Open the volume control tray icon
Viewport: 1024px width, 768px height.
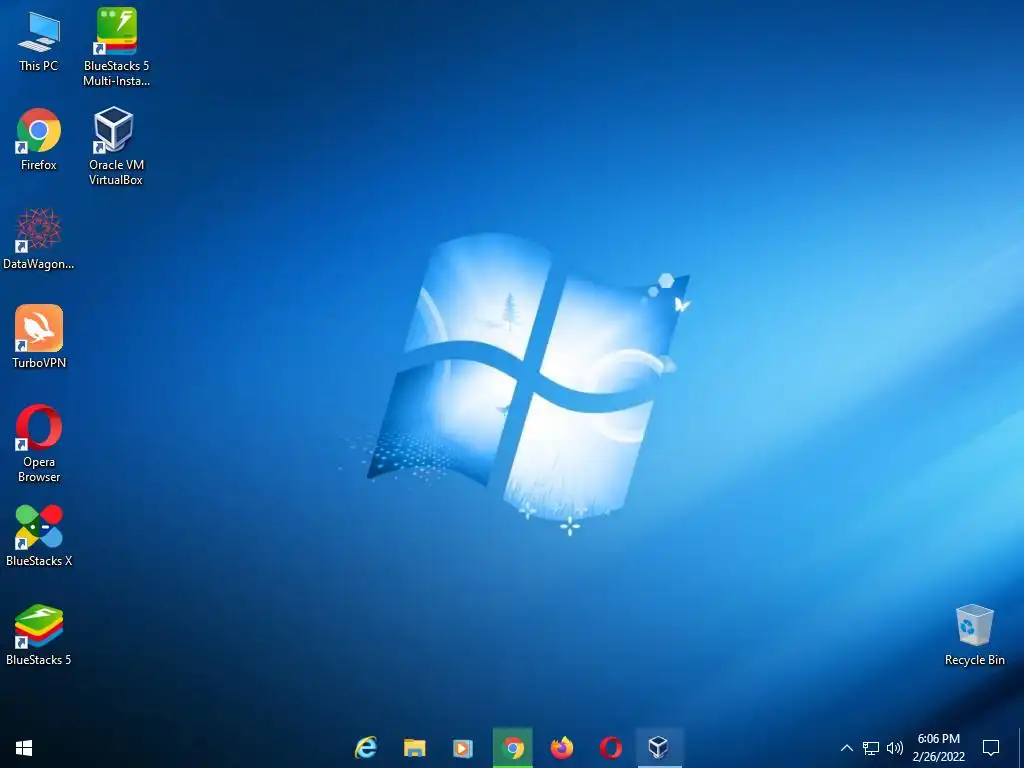click(x=894, y=748)
